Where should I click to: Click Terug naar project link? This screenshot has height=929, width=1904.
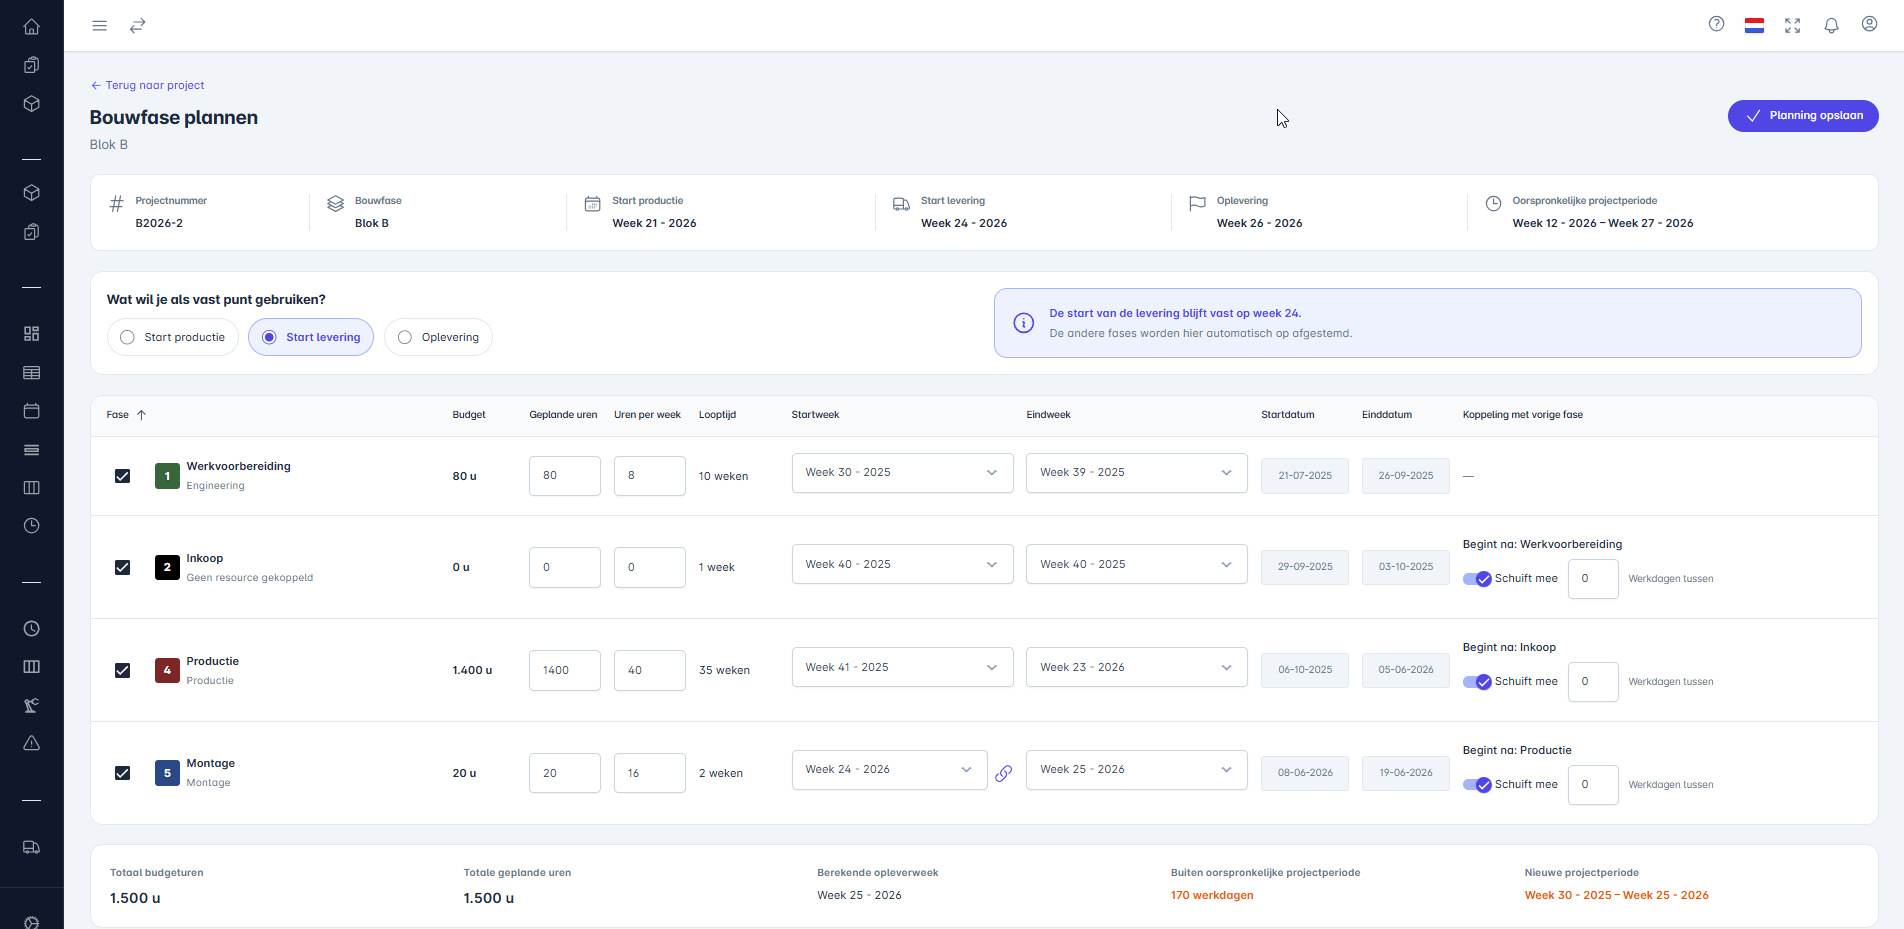(147, 85)
